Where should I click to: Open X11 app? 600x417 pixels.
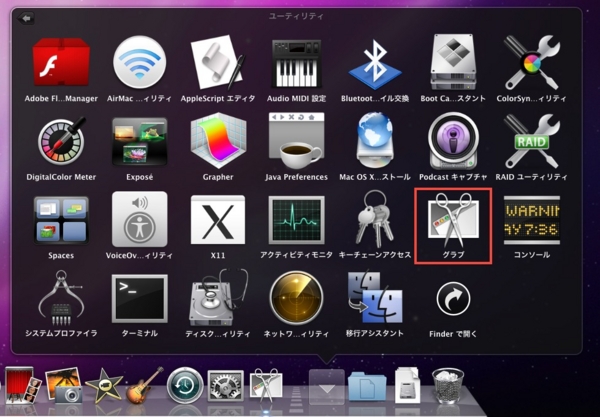coord(218,220)
